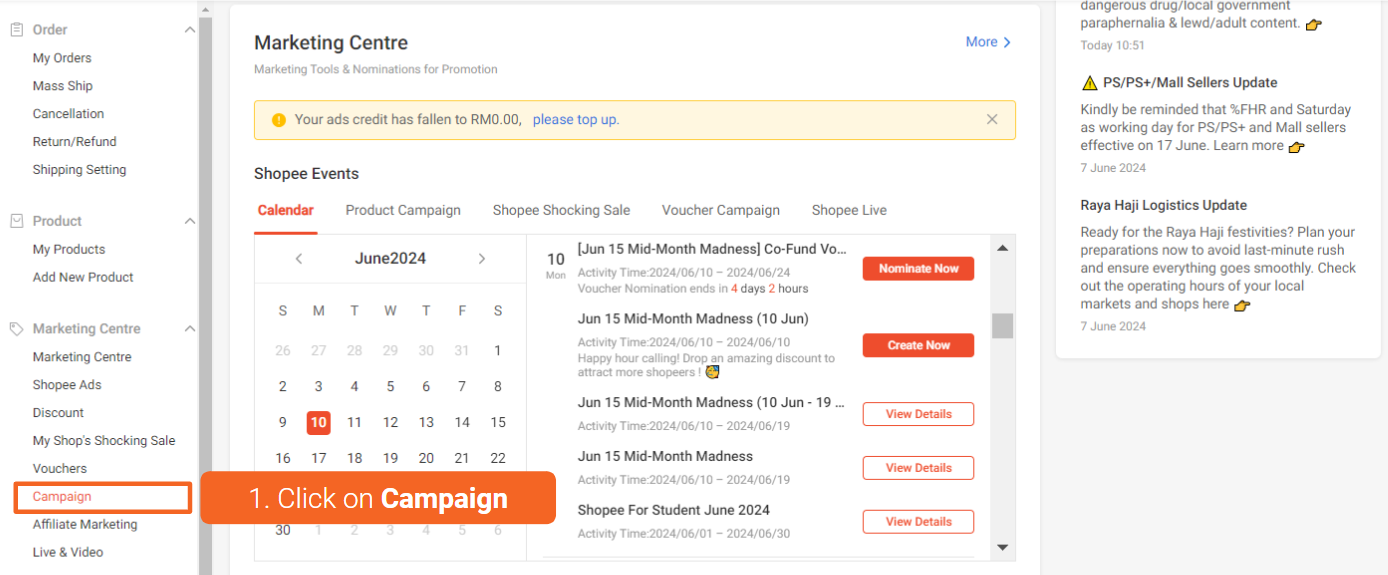
Task: Switch to Voucher Campaign tab
Action: click(x=721, y=210)
